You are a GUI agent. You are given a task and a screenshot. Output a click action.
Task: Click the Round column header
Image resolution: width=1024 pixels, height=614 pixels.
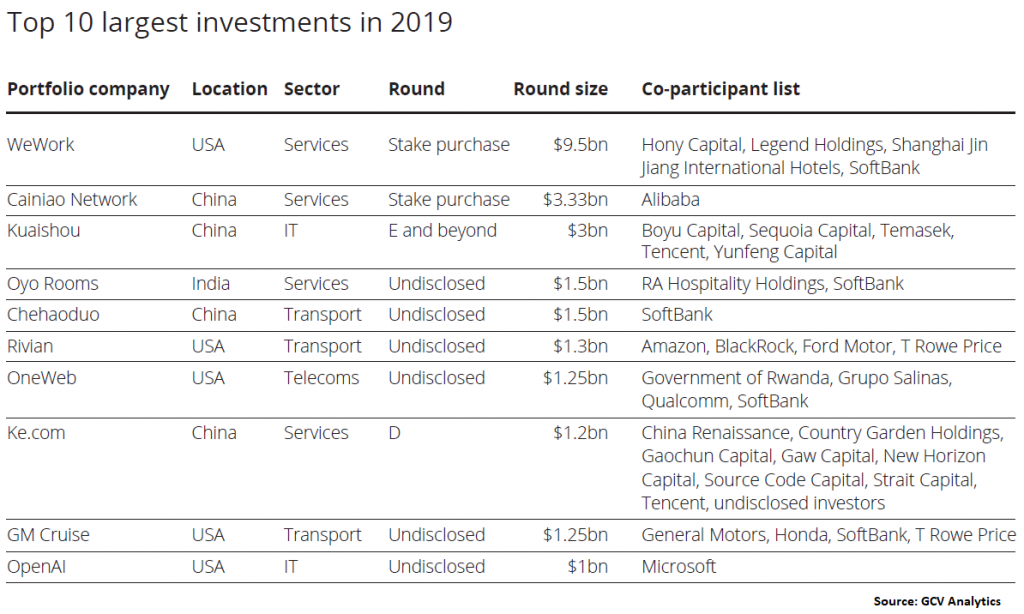(x=416, y=89)
